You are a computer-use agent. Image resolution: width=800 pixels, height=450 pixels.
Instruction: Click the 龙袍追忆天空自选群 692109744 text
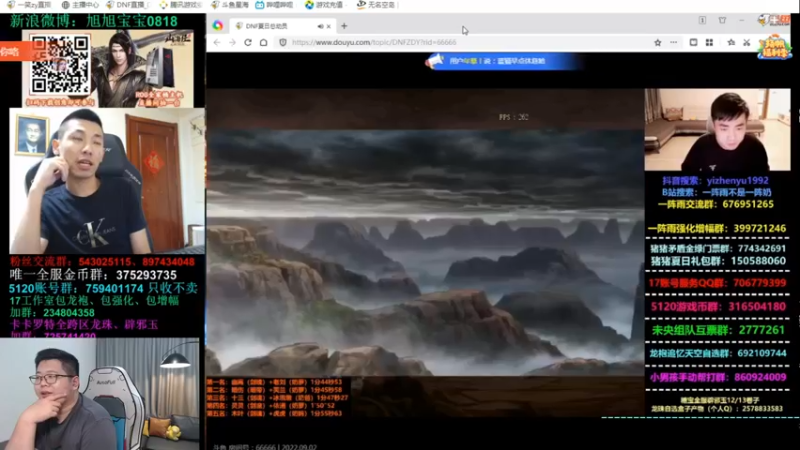[x=717, y=353]
